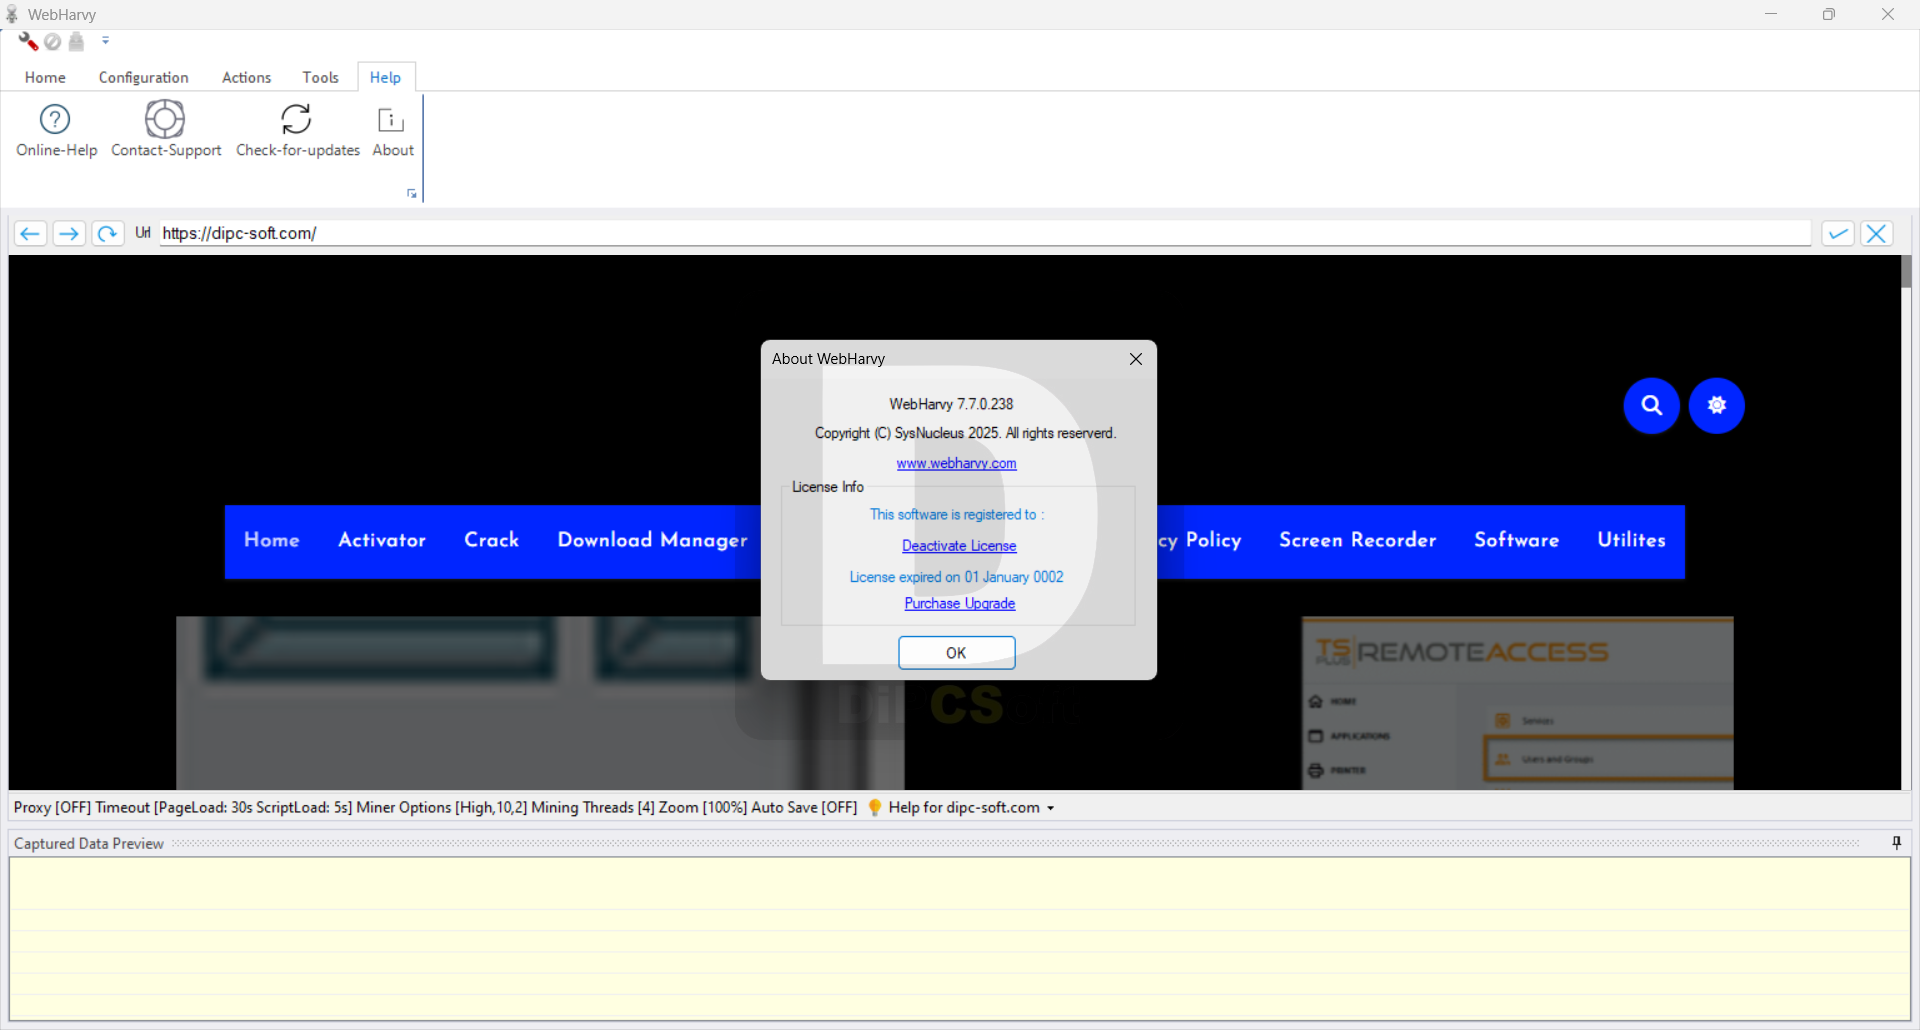The width and height of the screenshot is (1920, 1030).
Task: Click the Proxy [OFF] status text
Action: [52, 808]
